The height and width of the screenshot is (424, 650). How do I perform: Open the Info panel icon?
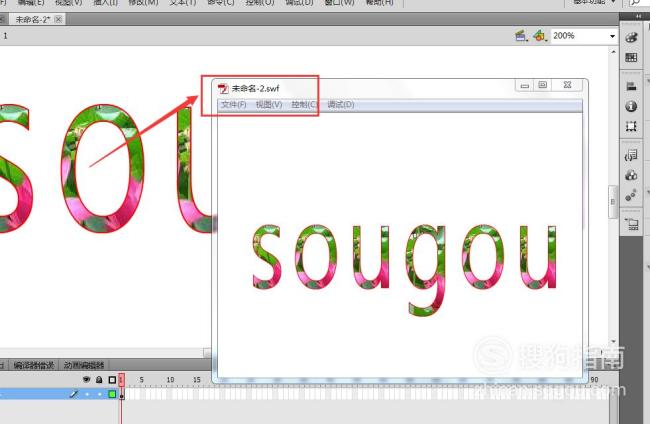pyautogui.click(x=631, y=107)
